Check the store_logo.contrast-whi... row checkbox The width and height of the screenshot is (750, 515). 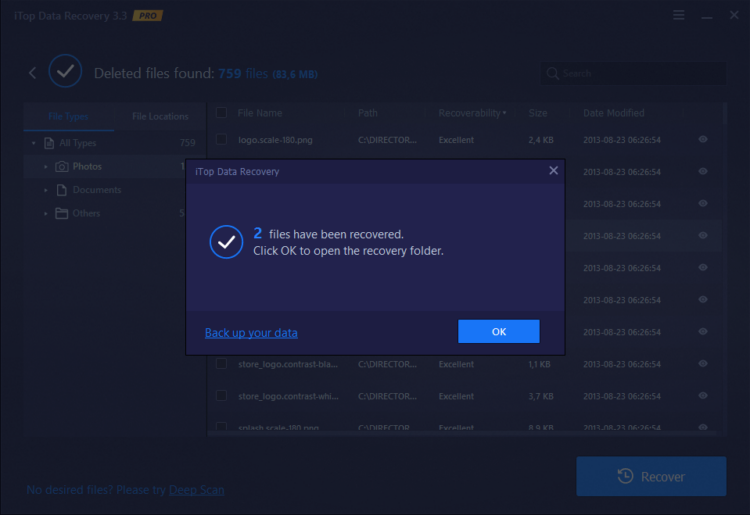[221, 396]
